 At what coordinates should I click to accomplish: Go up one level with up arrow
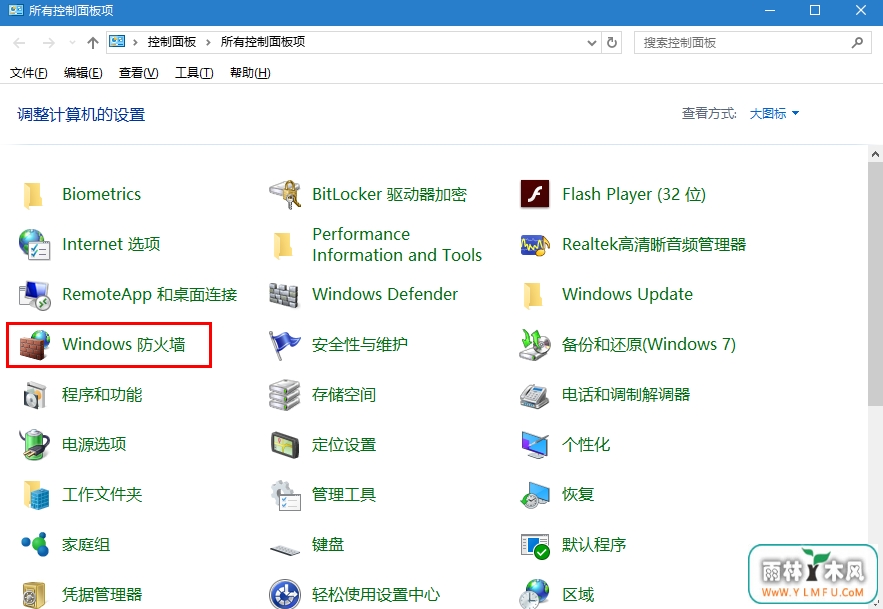coord(93,43)
